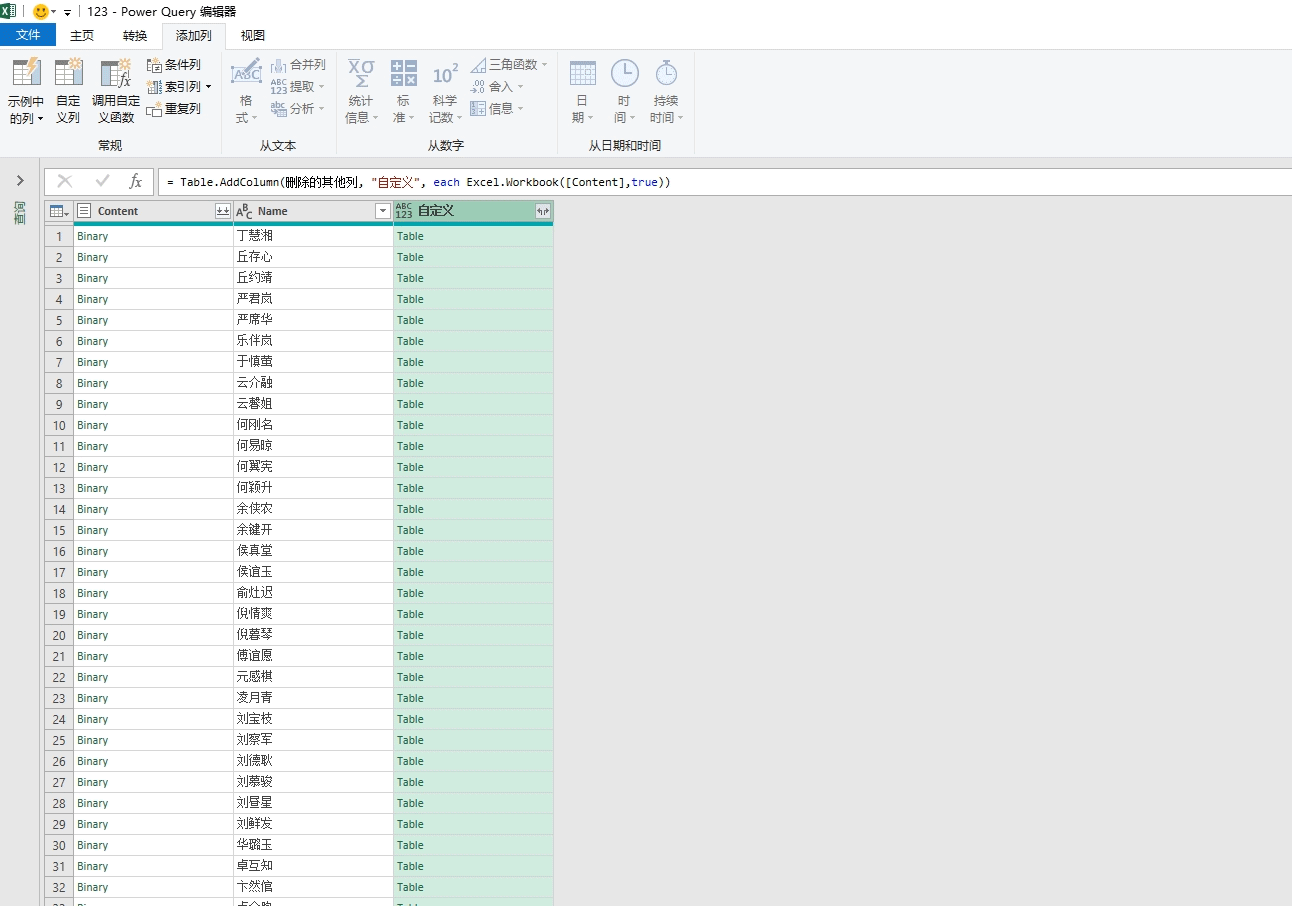Open the table menu icon at grid corner
1292x906 pixels.
(59, 211)
